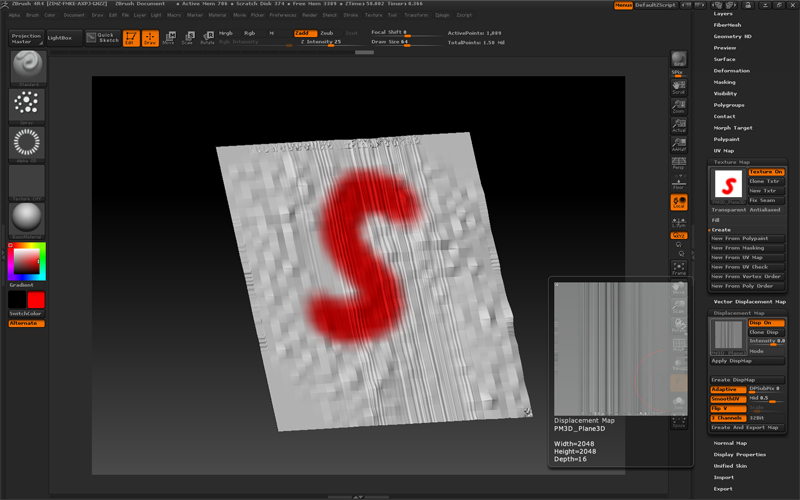Viewport: 800px width, 500px height.
Task: Open Quick Sketch
Action: tap(103, 38)
